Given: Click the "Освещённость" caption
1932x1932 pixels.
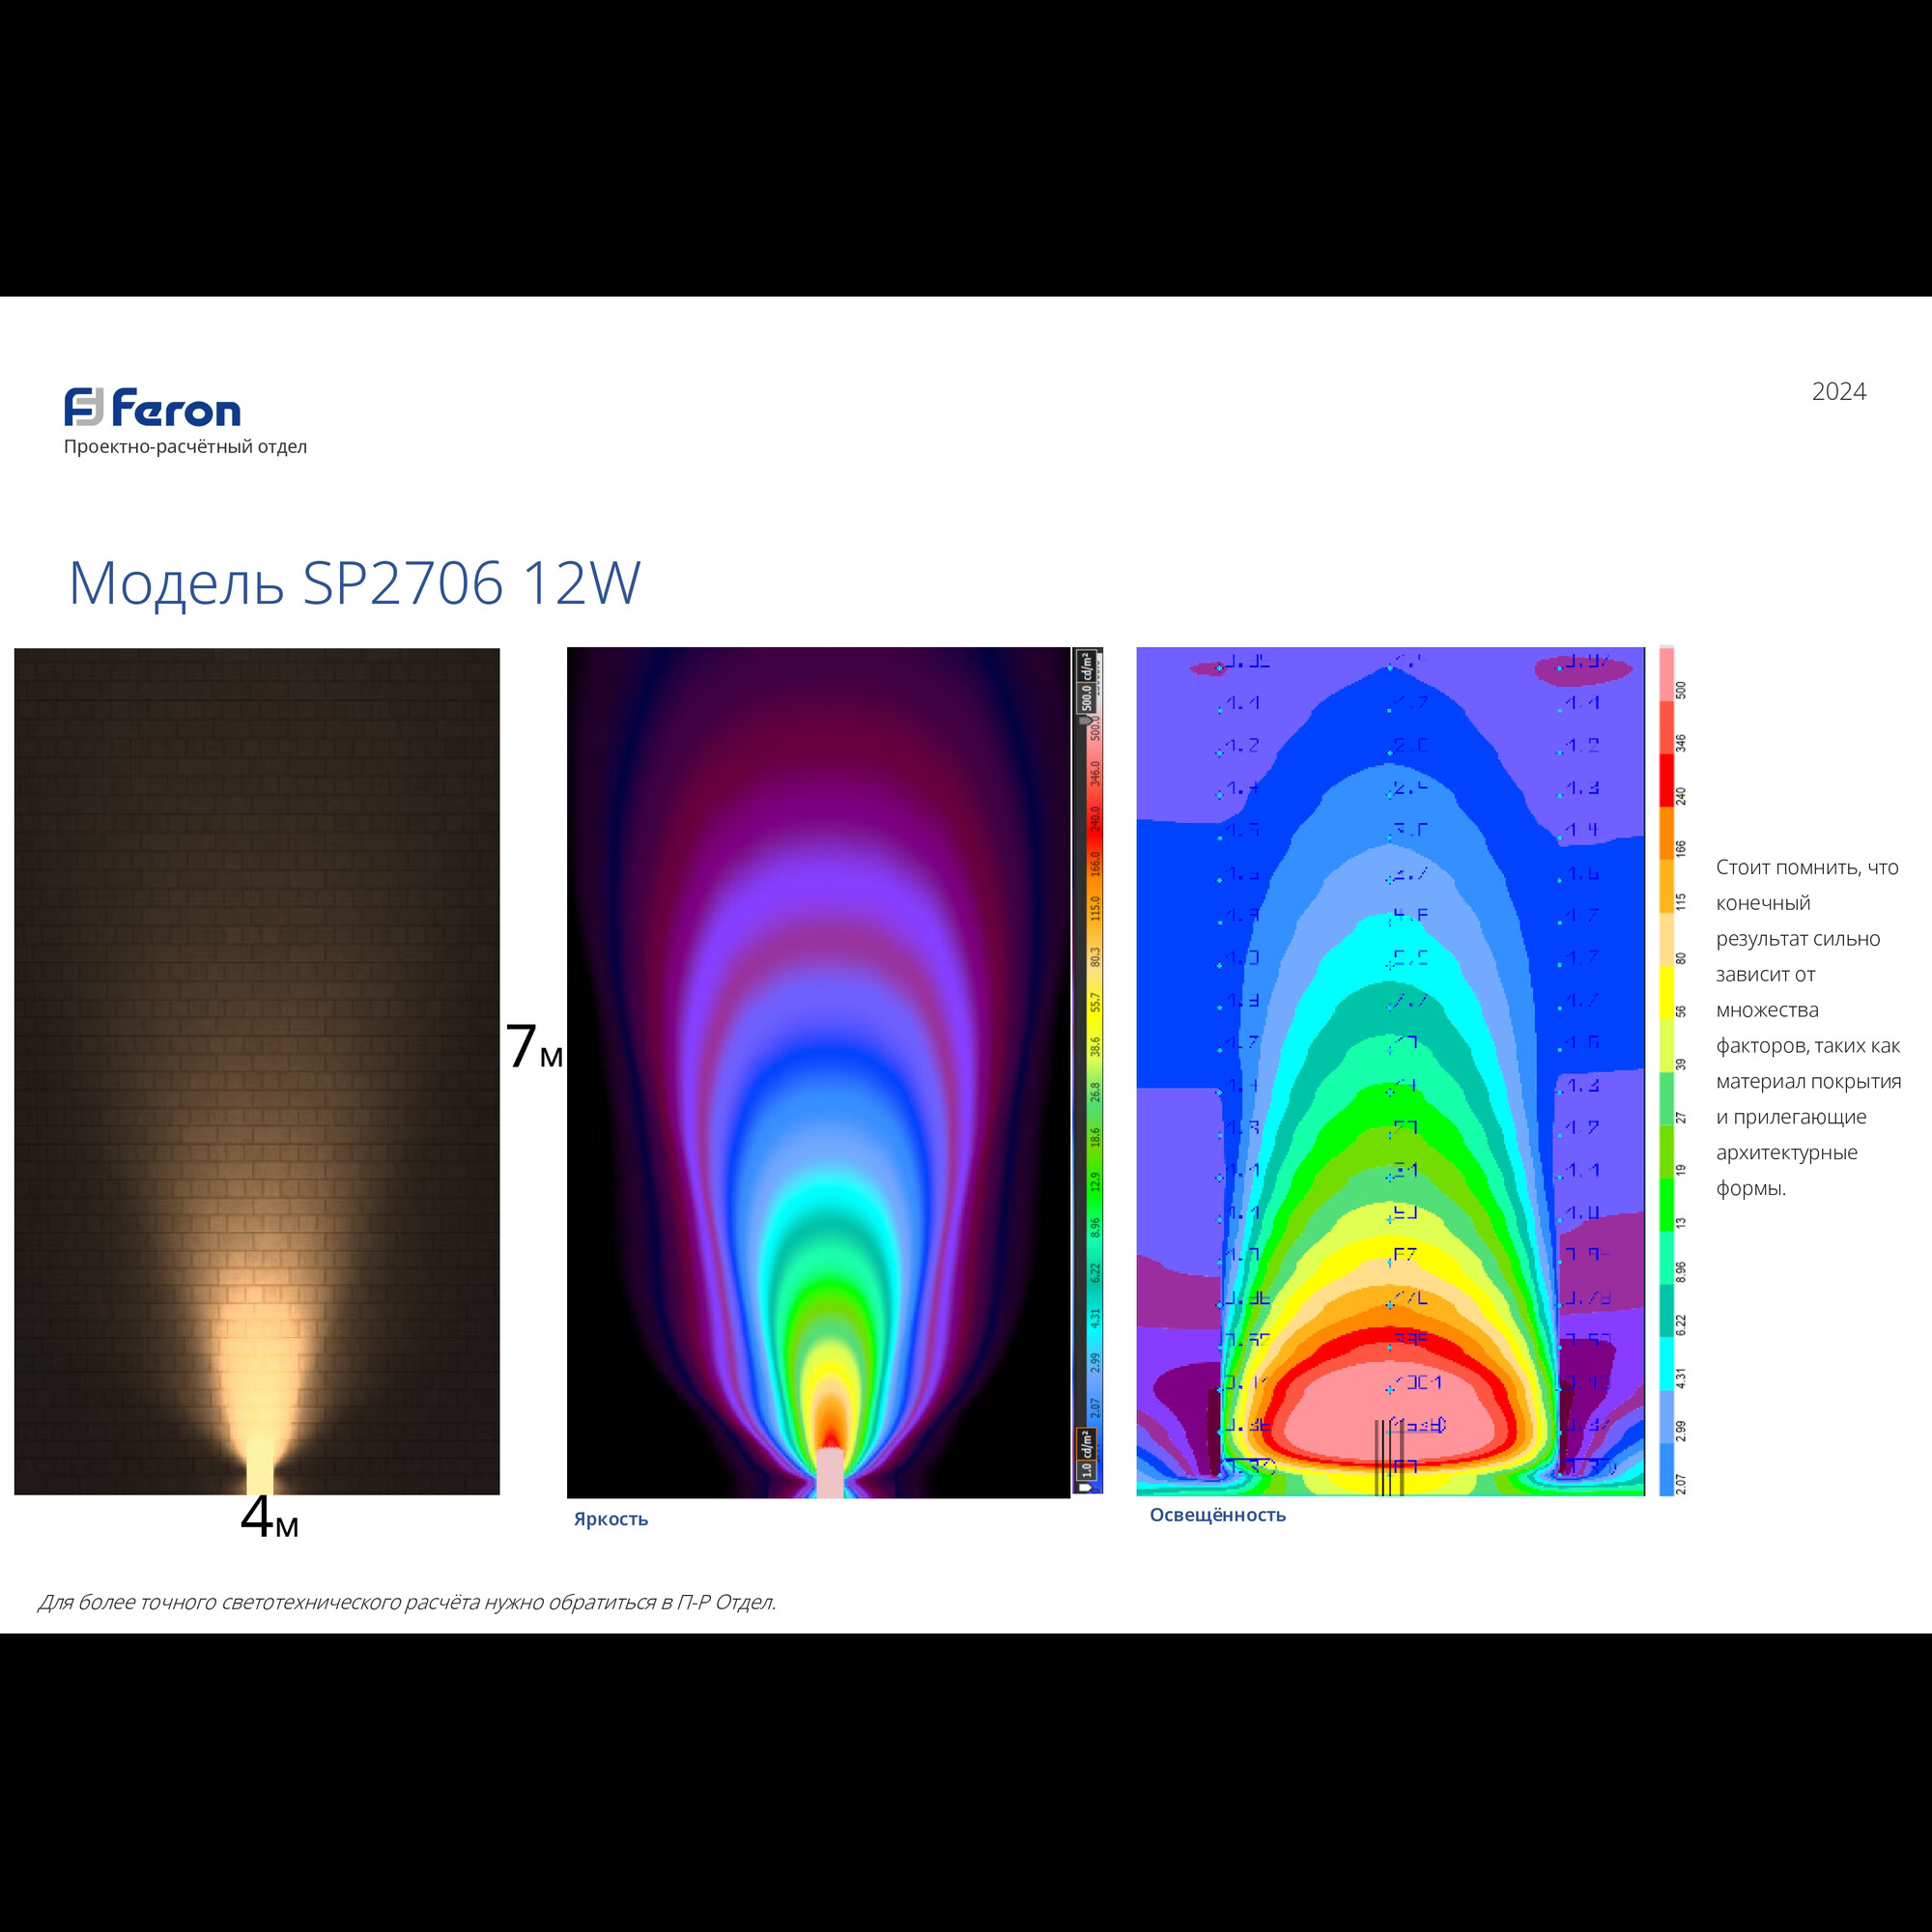Looking at the screenshot, I should coord(1217,1515).
